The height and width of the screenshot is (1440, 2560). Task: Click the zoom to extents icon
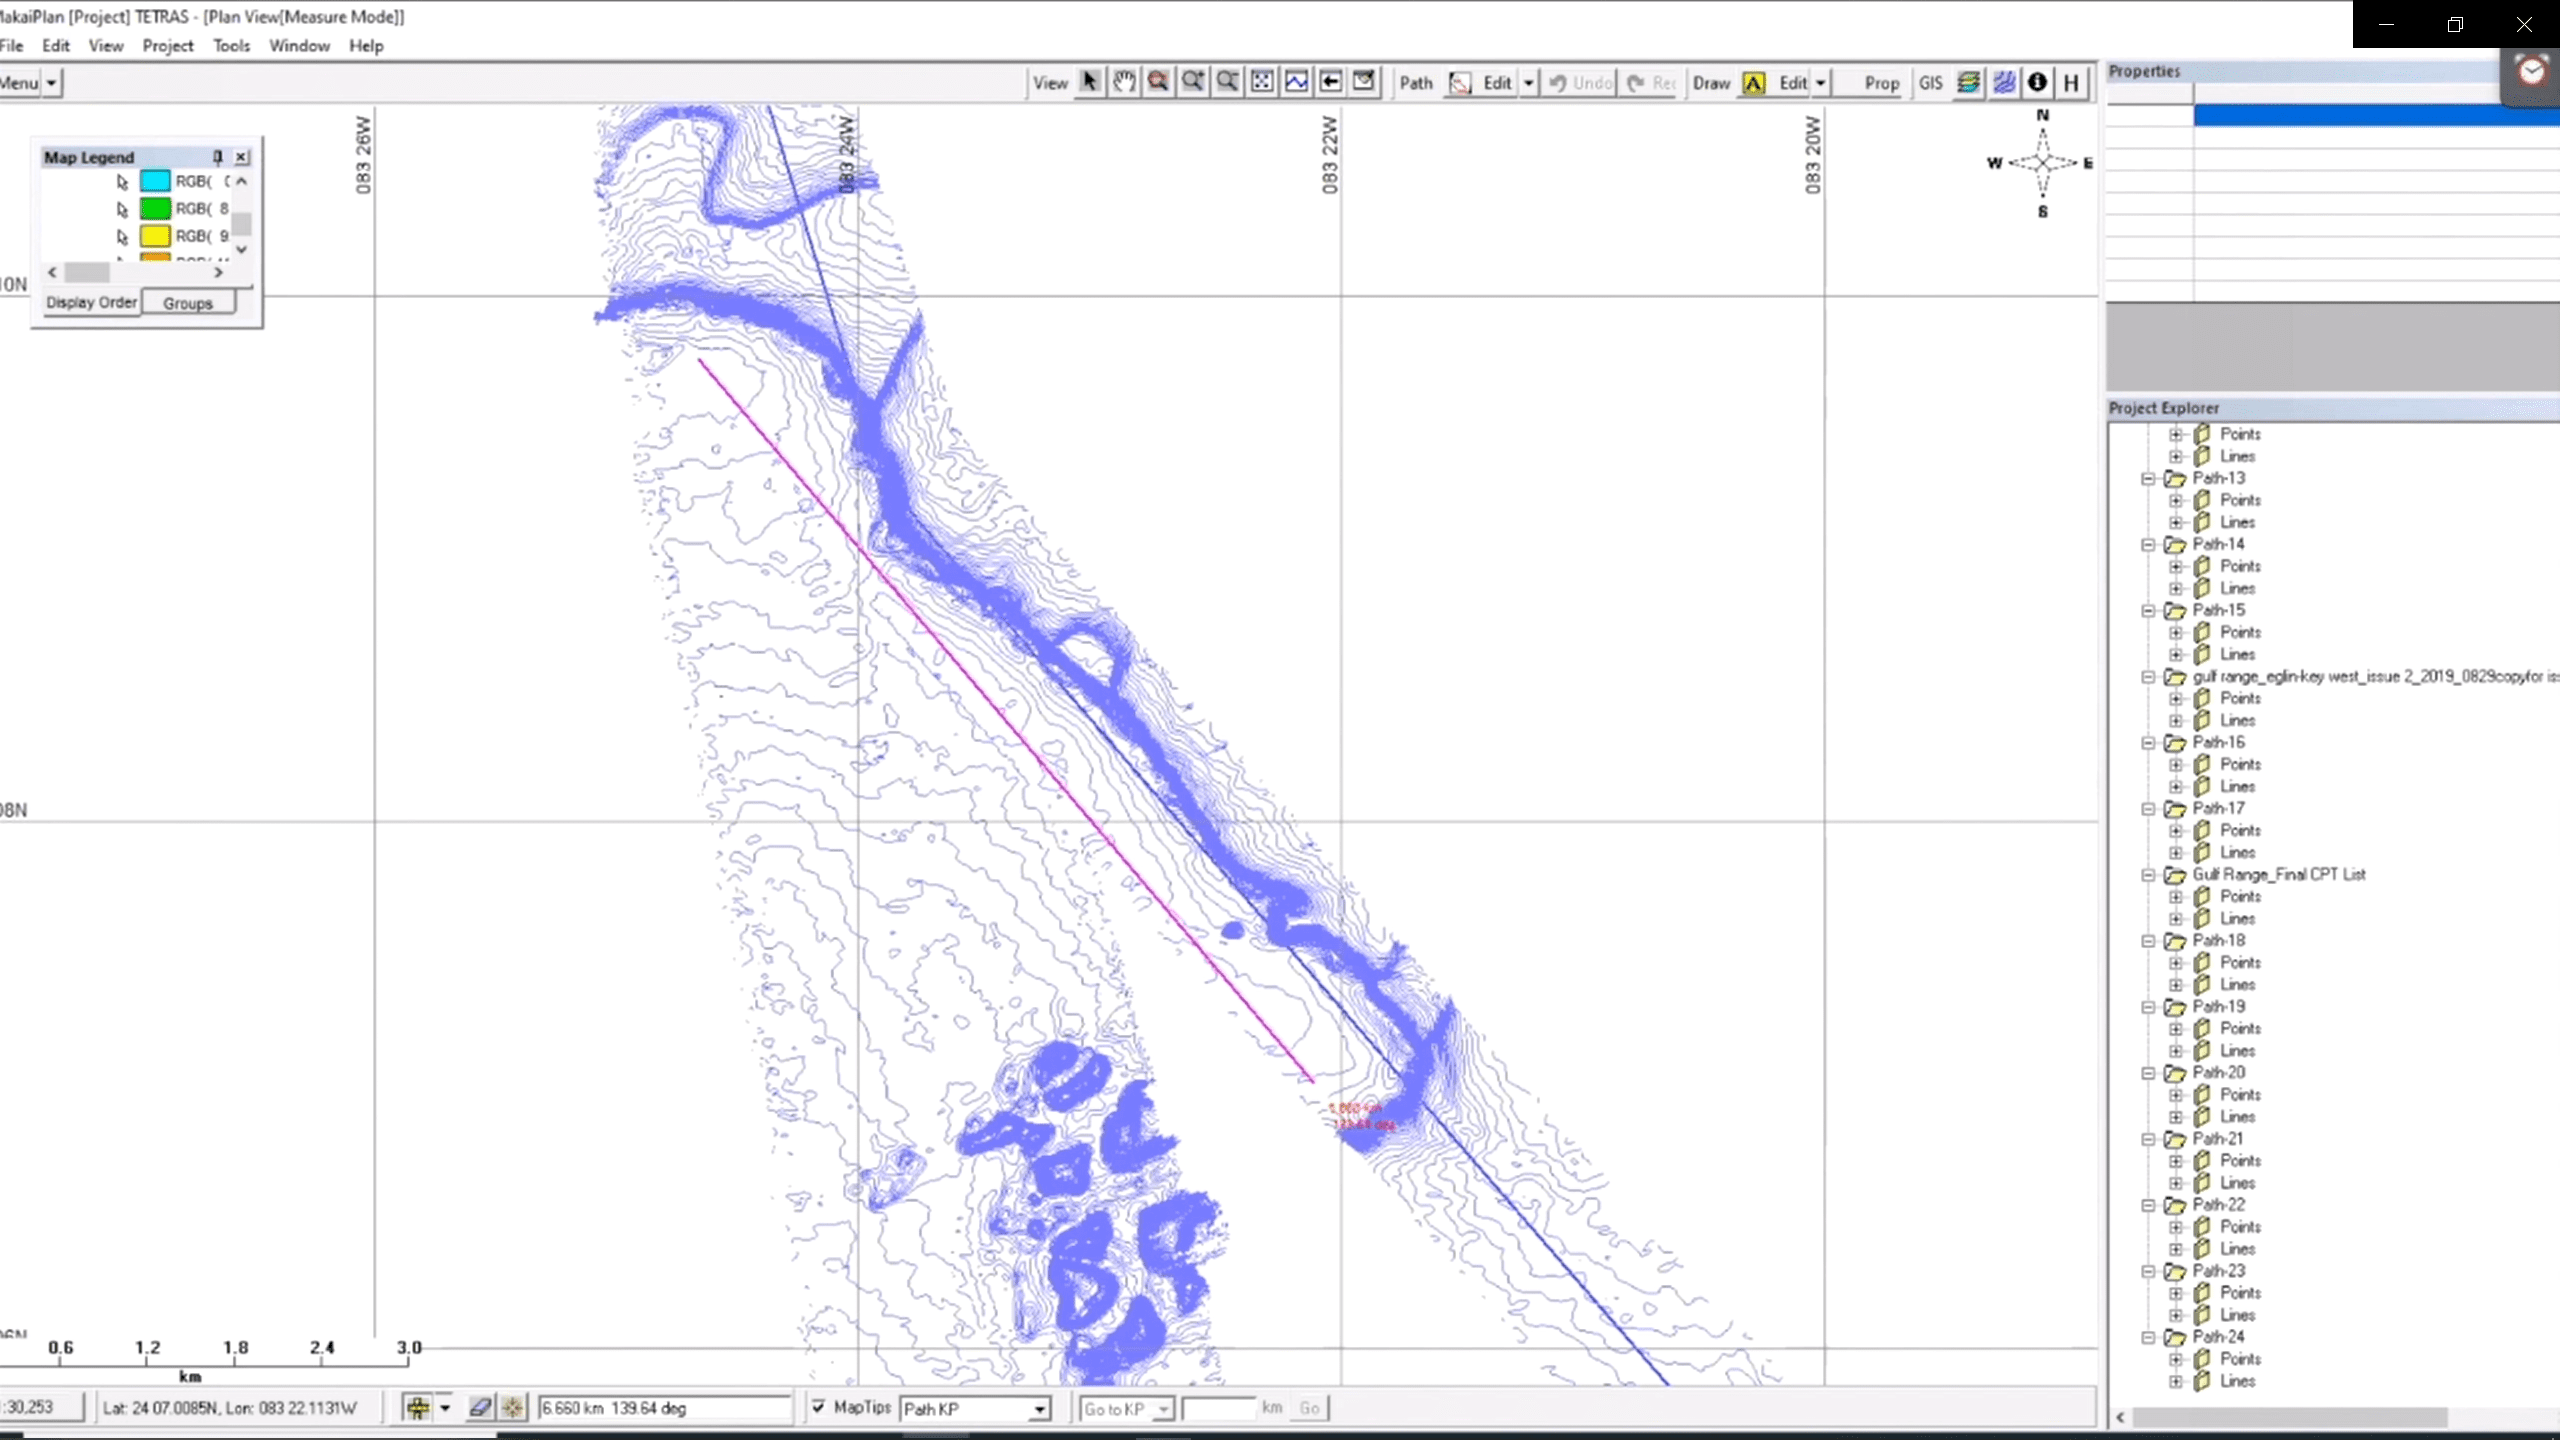(1262, 82)
